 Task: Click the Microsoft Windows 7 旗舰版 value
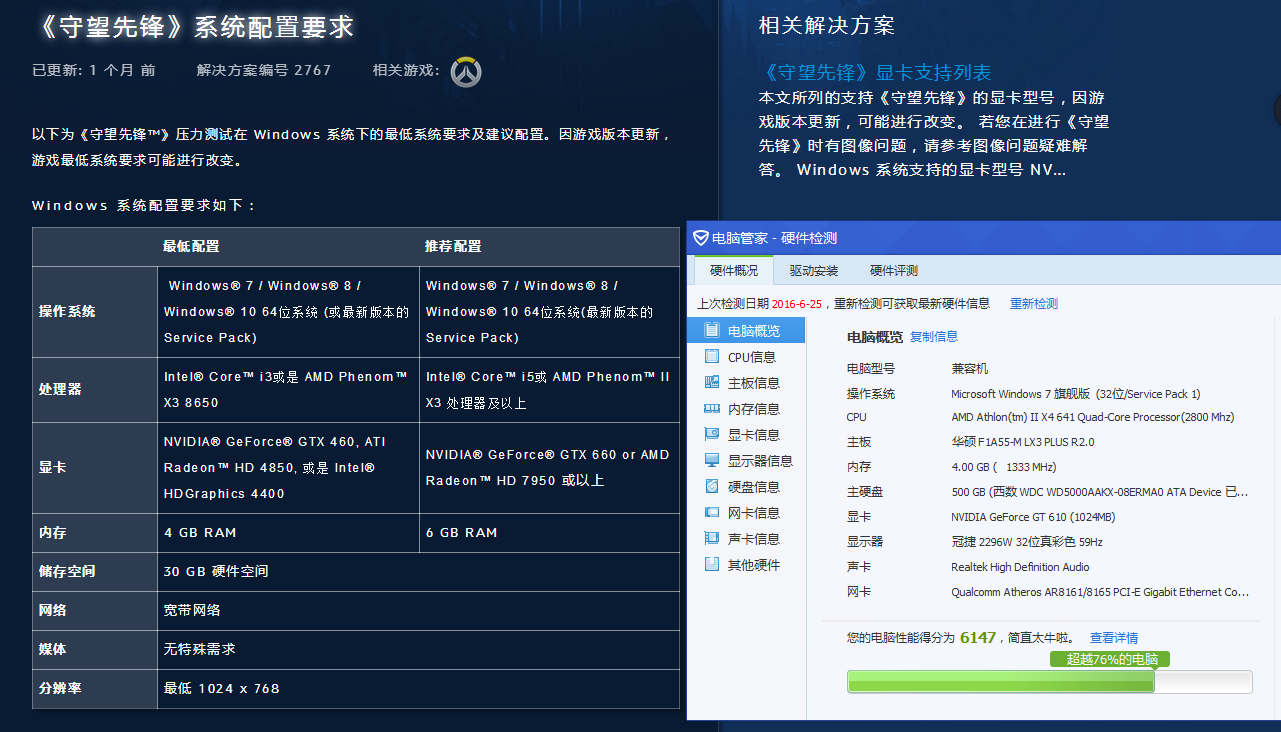[1076, 394]
